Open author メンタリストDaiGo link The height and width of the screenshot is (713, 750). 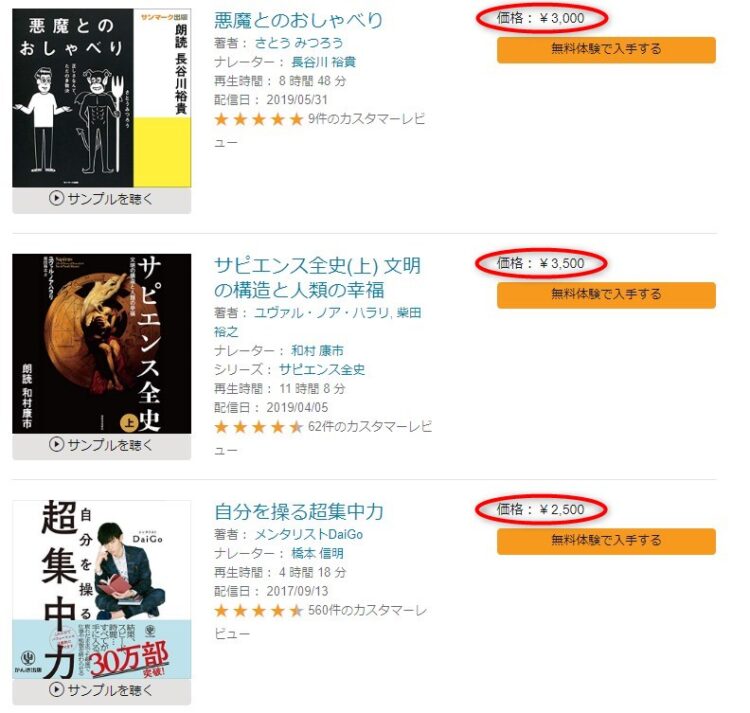coord(309,534)
